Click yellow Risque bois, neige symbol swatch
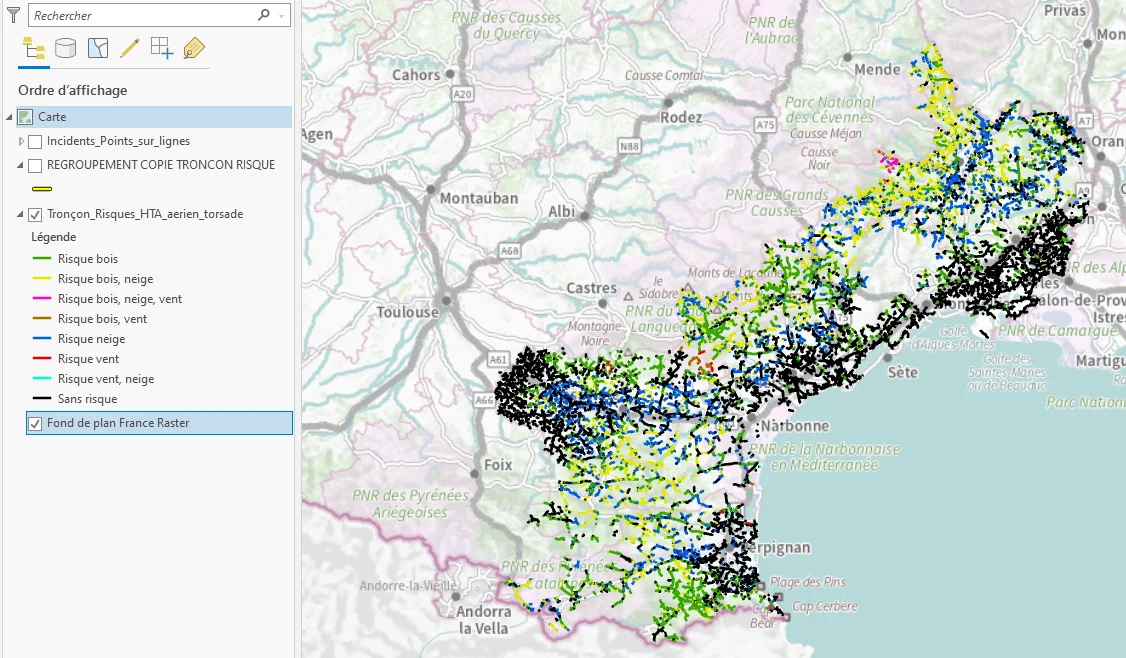Screen dimensions: 1126x658 [x=42, y=279]
